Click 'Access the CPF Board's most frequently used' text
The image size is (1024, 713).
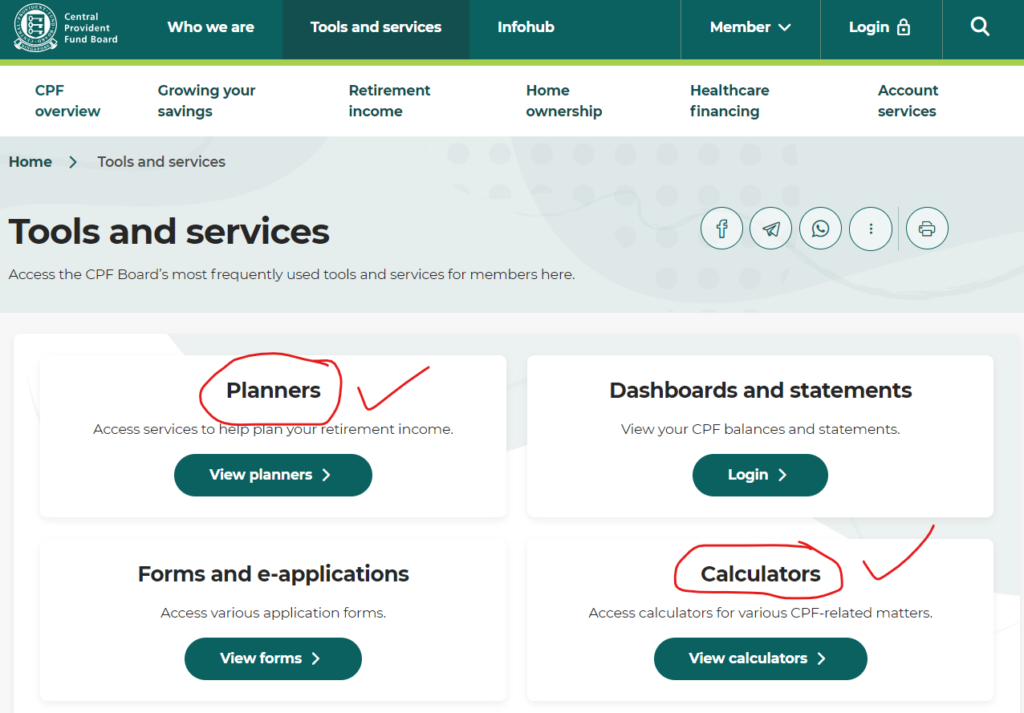point(292,274)
